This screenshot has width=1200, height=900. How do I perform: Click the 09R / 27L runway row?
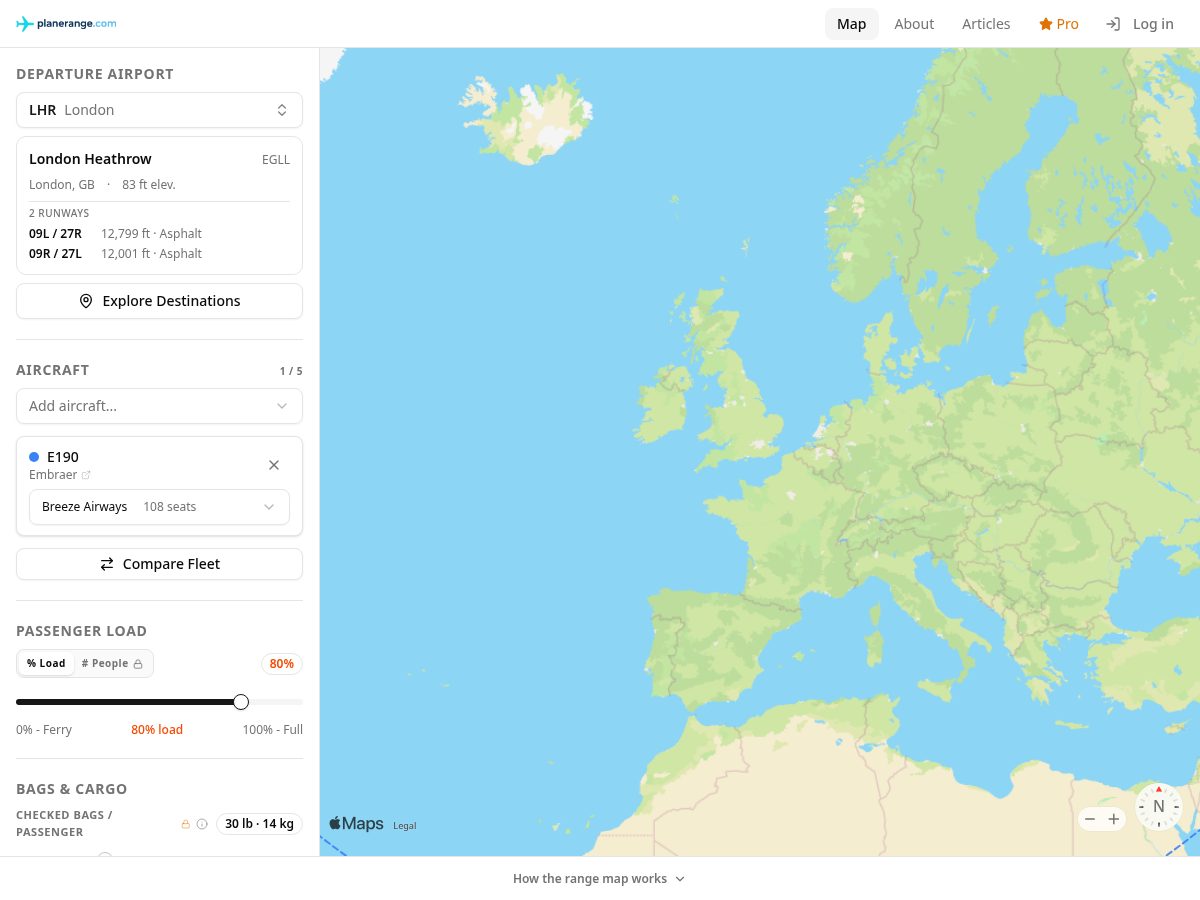click(x=159, y=254)
